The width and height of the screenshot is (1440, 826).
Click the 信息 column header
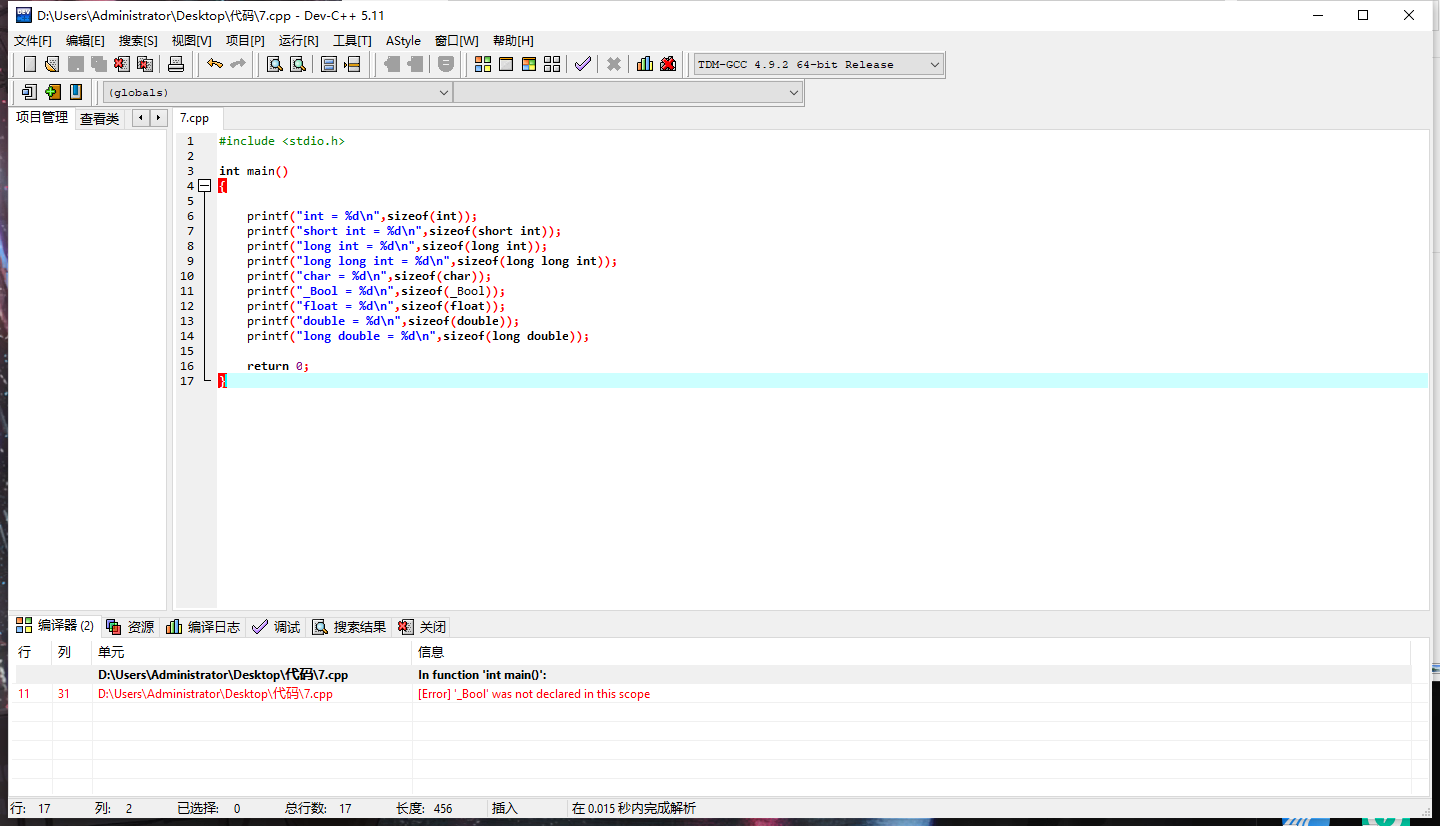[912, 652]
